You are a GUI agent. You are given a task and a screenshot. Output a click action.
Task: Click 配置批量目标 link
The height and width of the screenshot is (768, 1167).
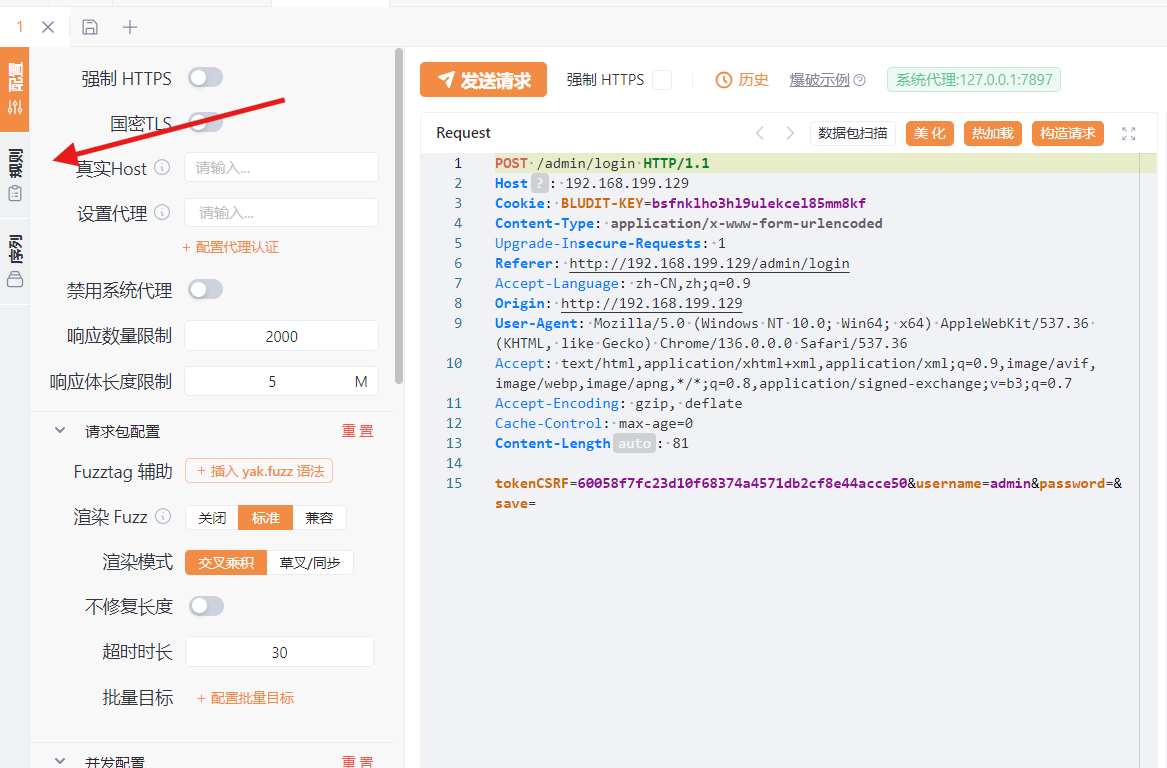(246, 698)
